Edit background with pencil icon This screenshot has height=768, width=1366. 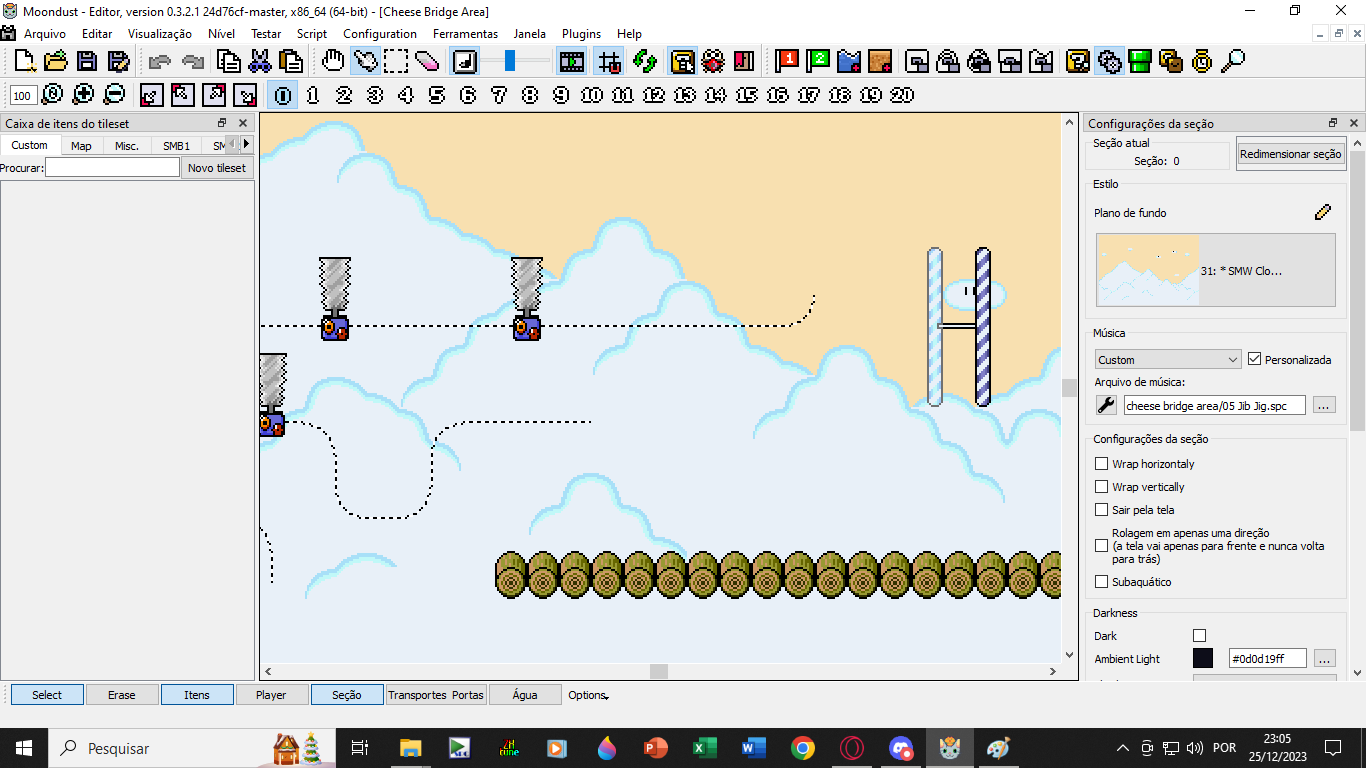pyautogui.click(x=1323, y=212)
